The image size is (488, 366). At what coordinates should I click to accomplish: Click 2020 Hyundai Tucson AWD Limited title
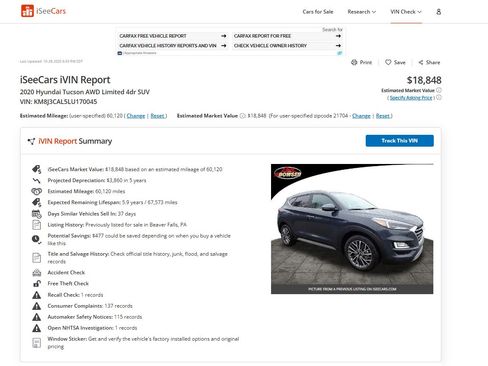click(85, 92)
